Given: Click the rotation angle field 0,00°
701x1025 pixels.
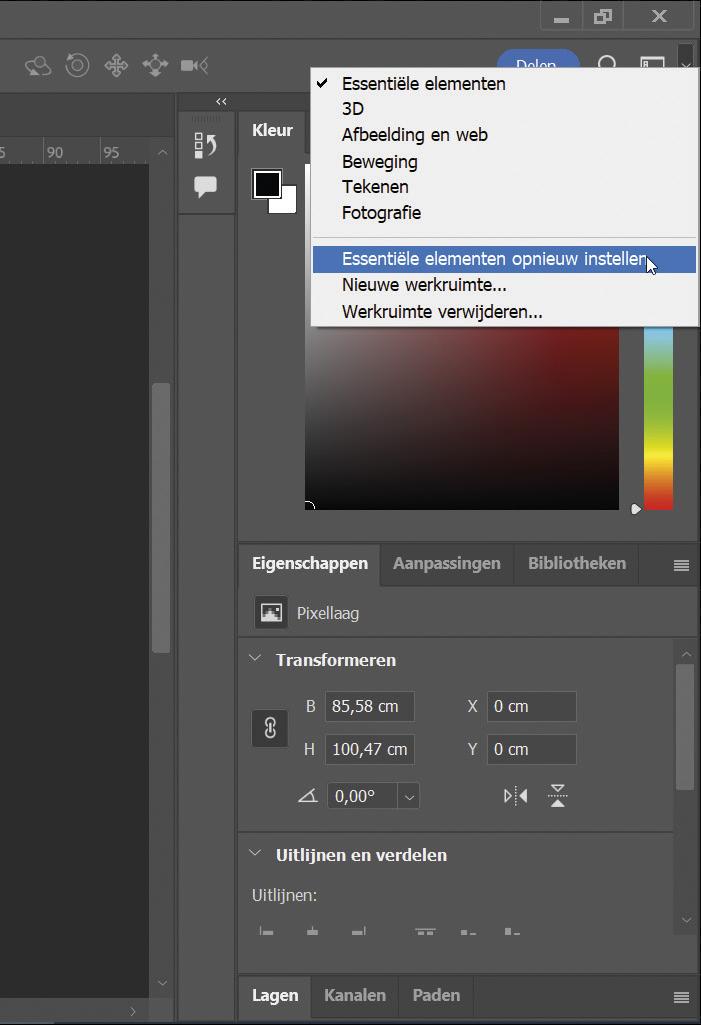Looking at the screenshot, I should pos(362,796).
